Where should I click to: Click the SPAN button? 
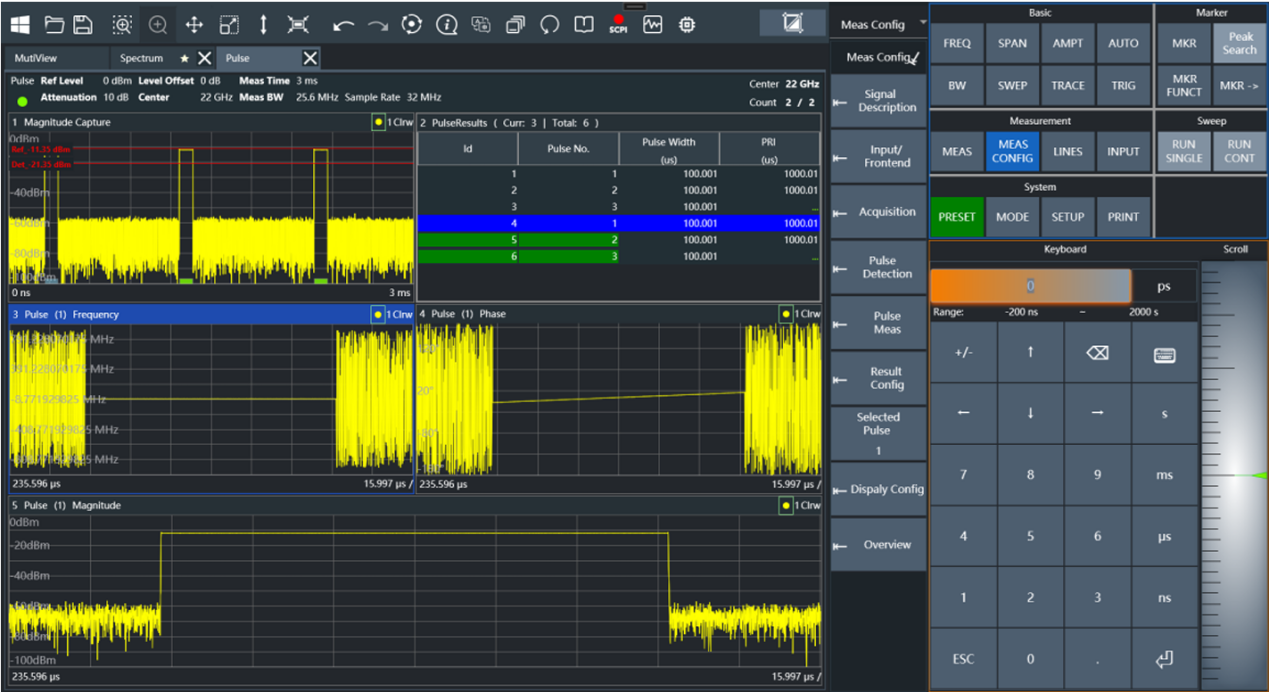pyautogui.click(x=1012, y=43)
